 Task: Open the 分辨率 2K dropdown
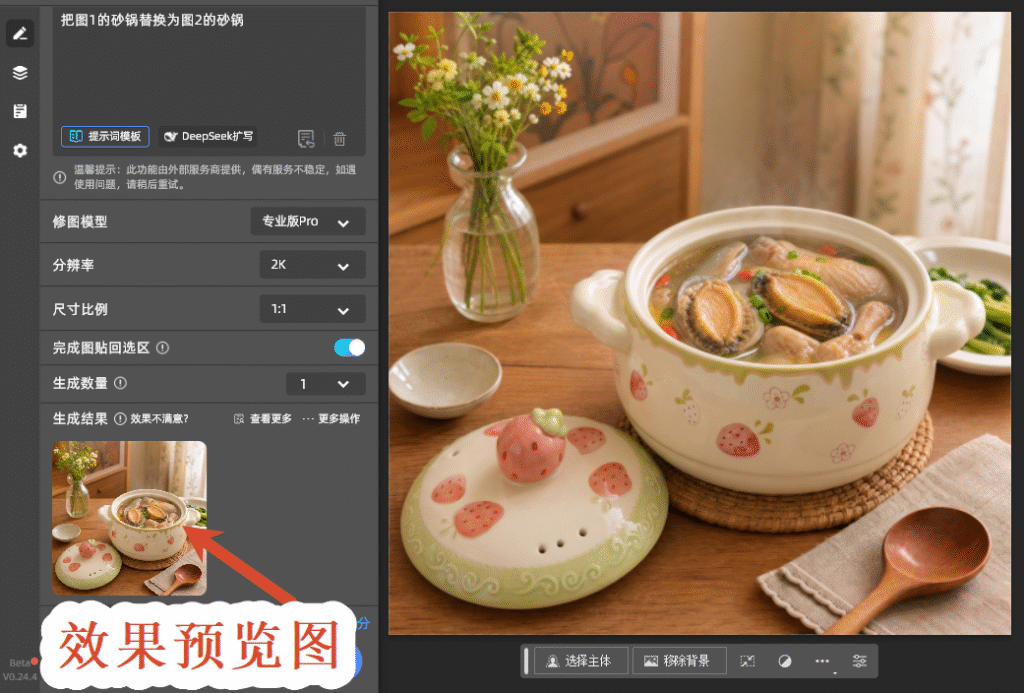[312, 265]
